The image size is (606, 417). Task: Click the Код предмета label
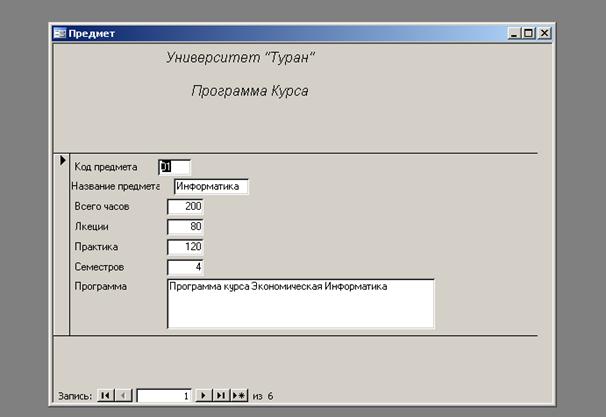point(106,167)
